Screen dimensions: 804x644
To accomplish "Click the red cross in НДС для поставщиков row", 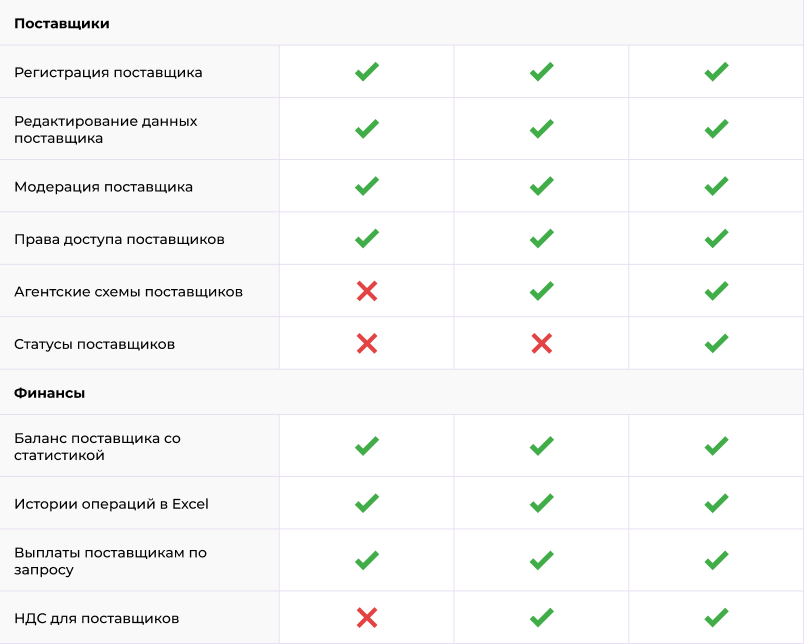I will [367, 617].
